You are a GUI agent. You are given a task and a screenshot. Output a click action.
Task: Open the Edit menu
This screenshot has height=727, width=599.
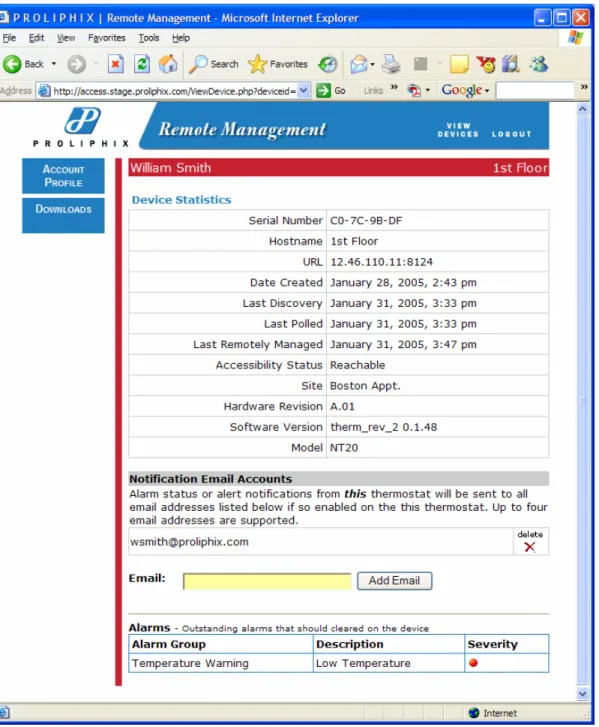coord(37,38)
